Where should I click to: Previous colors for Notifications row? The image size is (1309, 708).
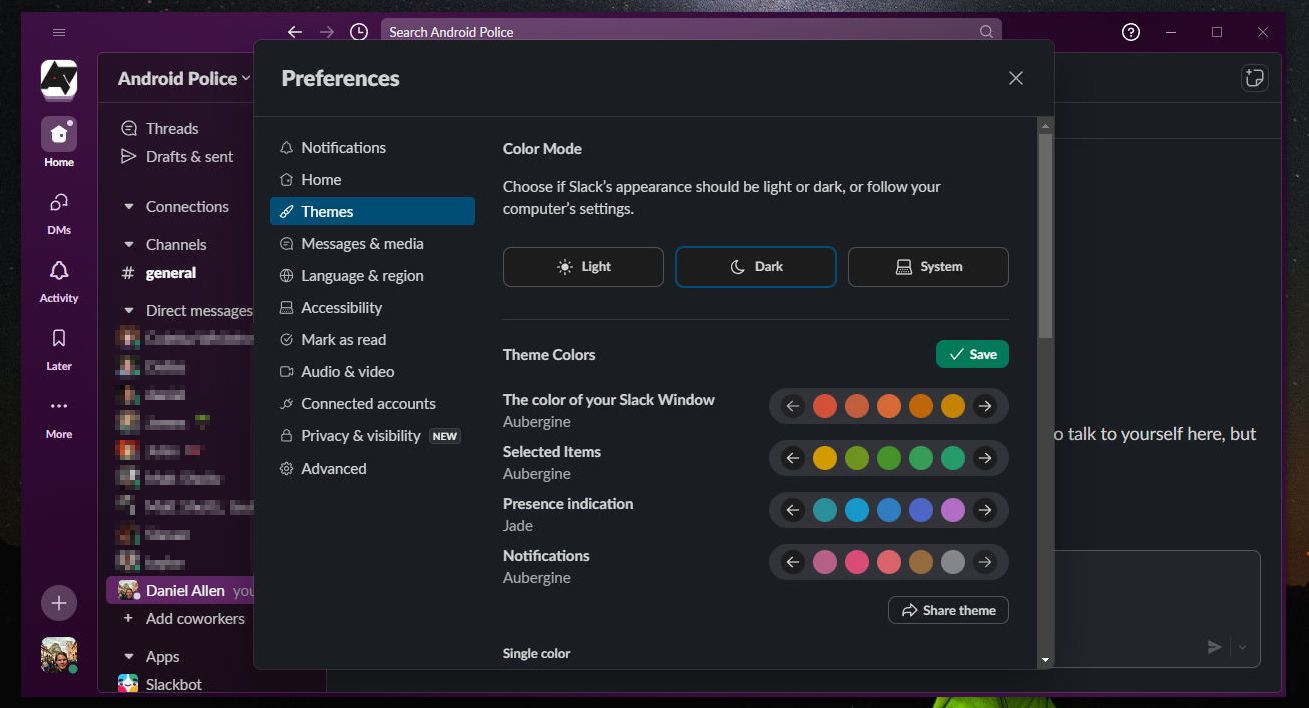(x=793, y=562)
